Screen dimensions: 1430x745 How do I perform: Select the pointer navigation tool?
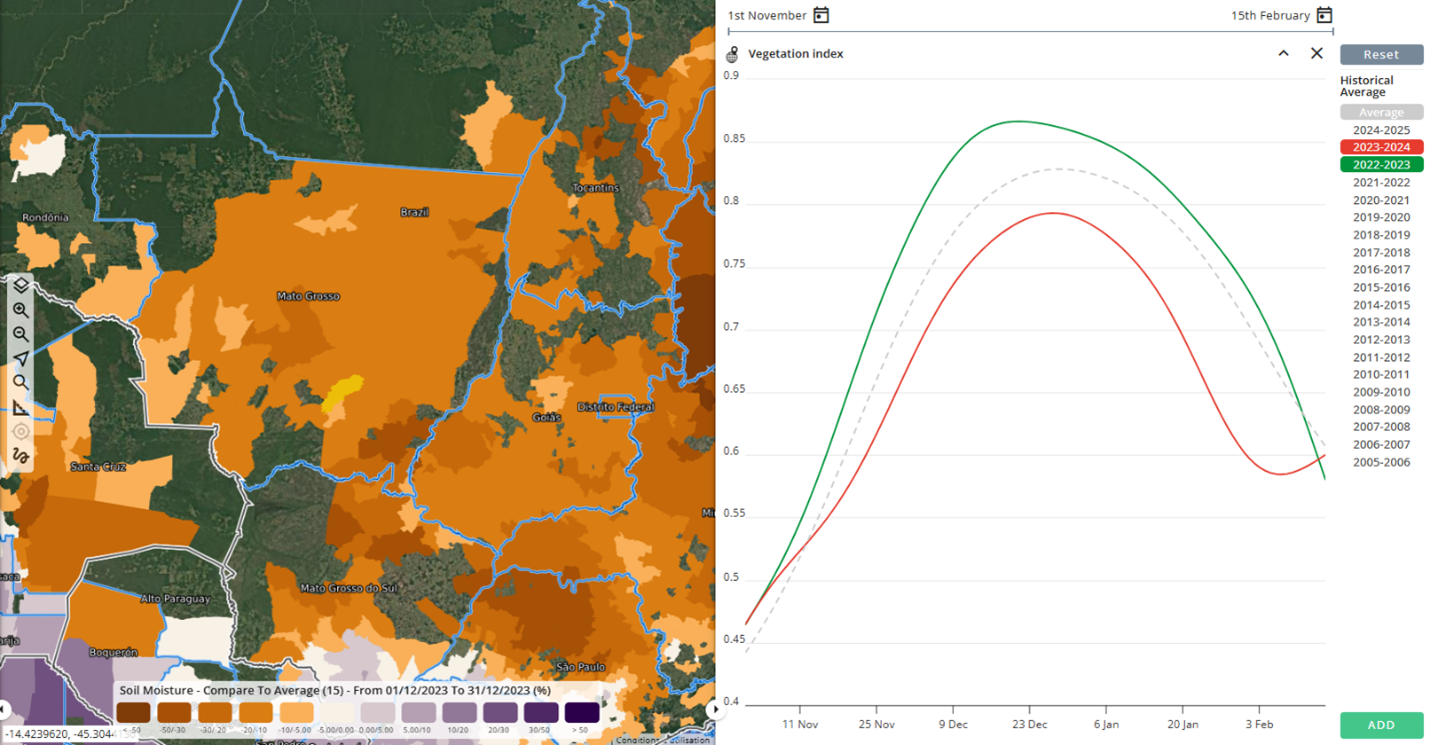[20, 357]
